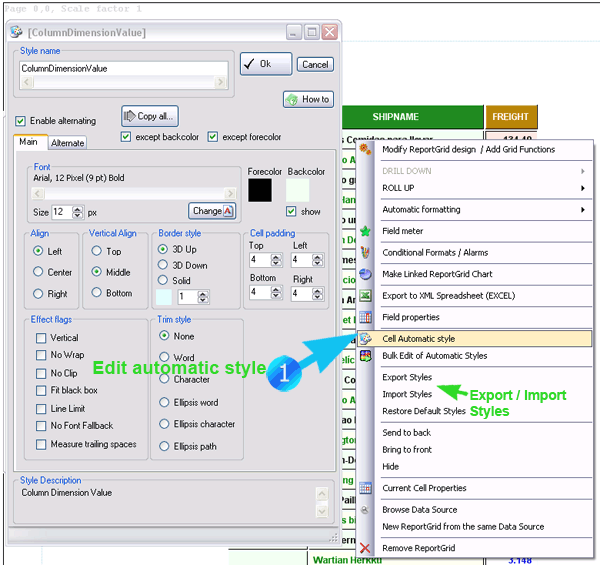Click the Style name text field
The width and height of the screenshot is (600, 565).
pyautogui.click(x=124, y=68)
